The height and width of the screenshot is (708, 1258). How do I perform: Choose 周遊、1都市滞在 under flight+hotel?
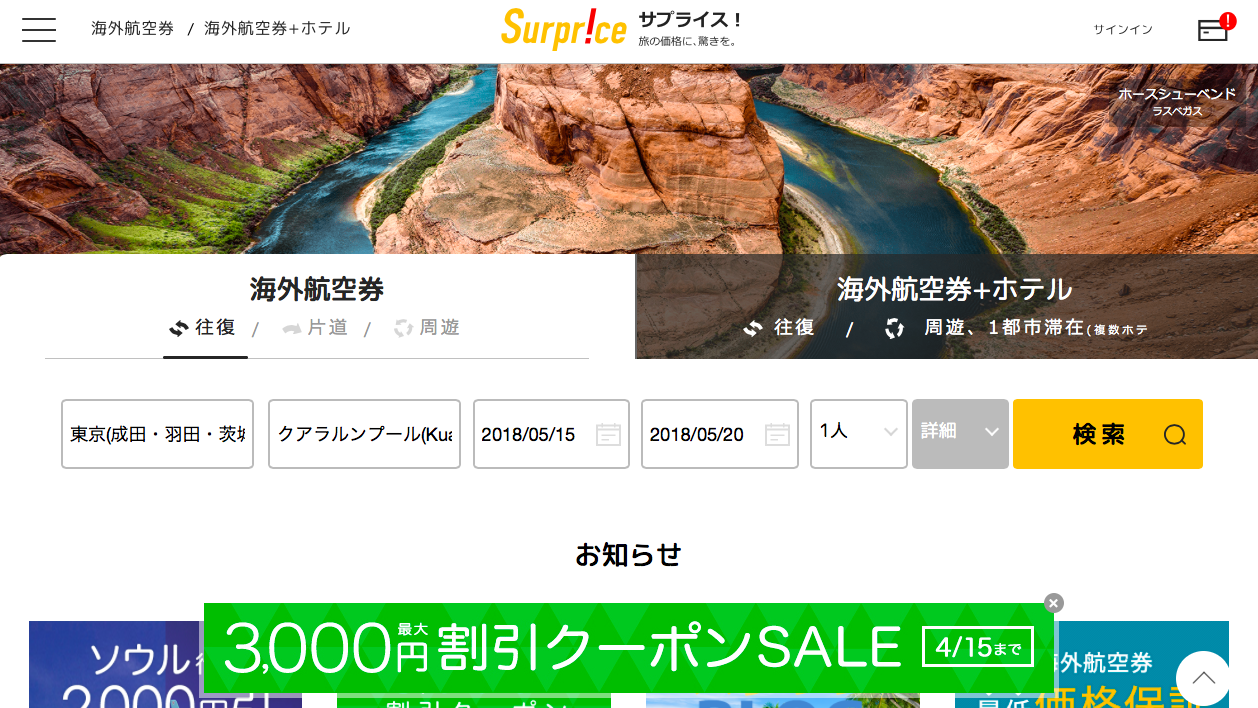click(1015, 328)
